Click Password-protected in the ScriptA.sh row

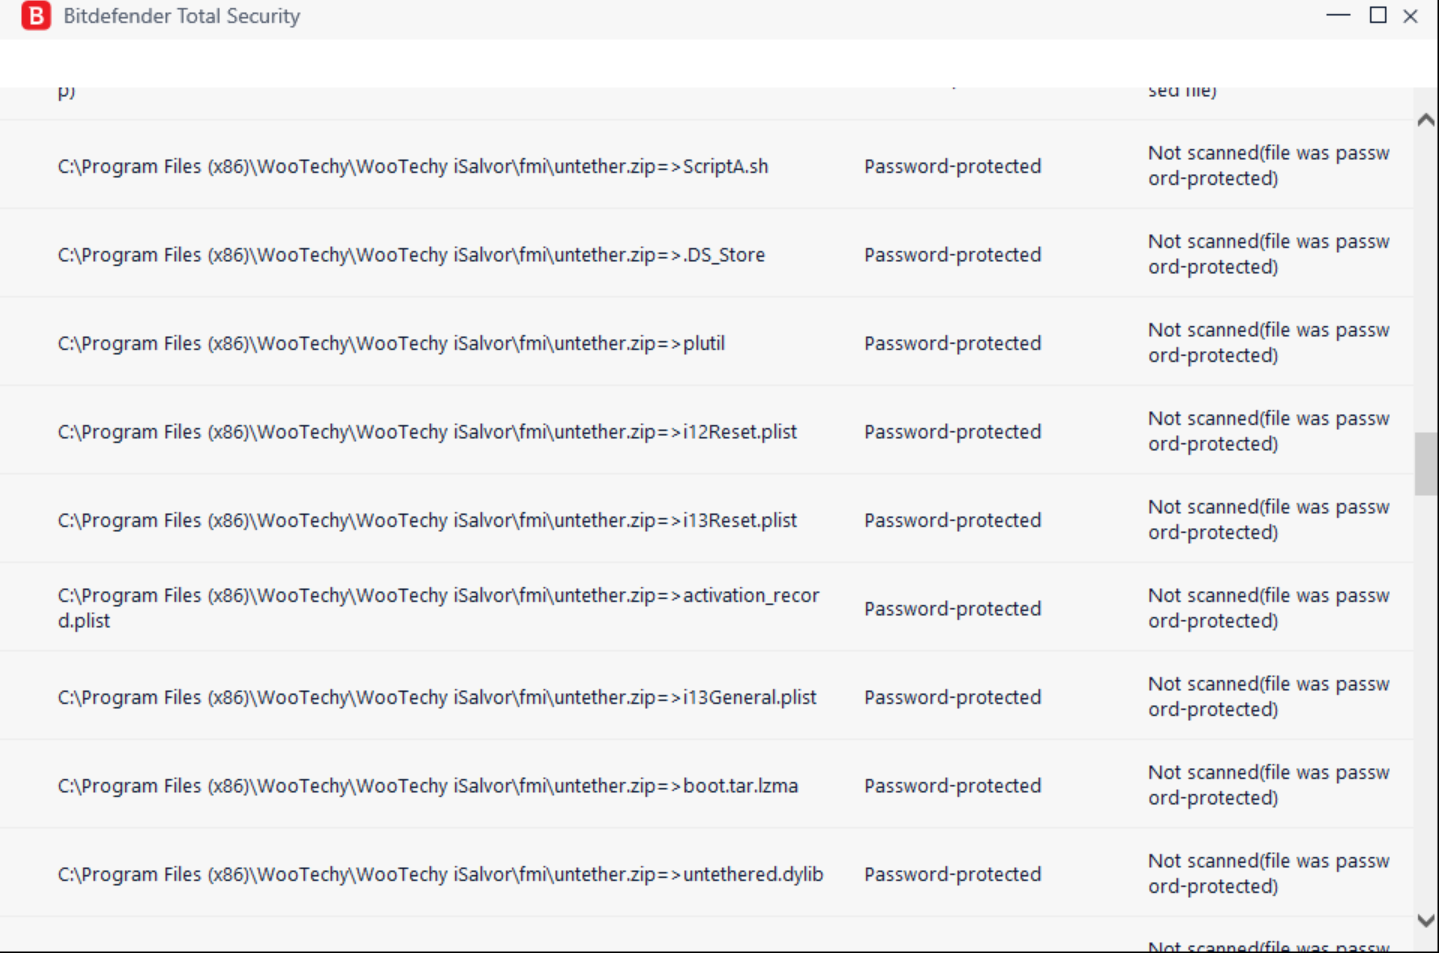pyautogui.click(x=952, y=166)
